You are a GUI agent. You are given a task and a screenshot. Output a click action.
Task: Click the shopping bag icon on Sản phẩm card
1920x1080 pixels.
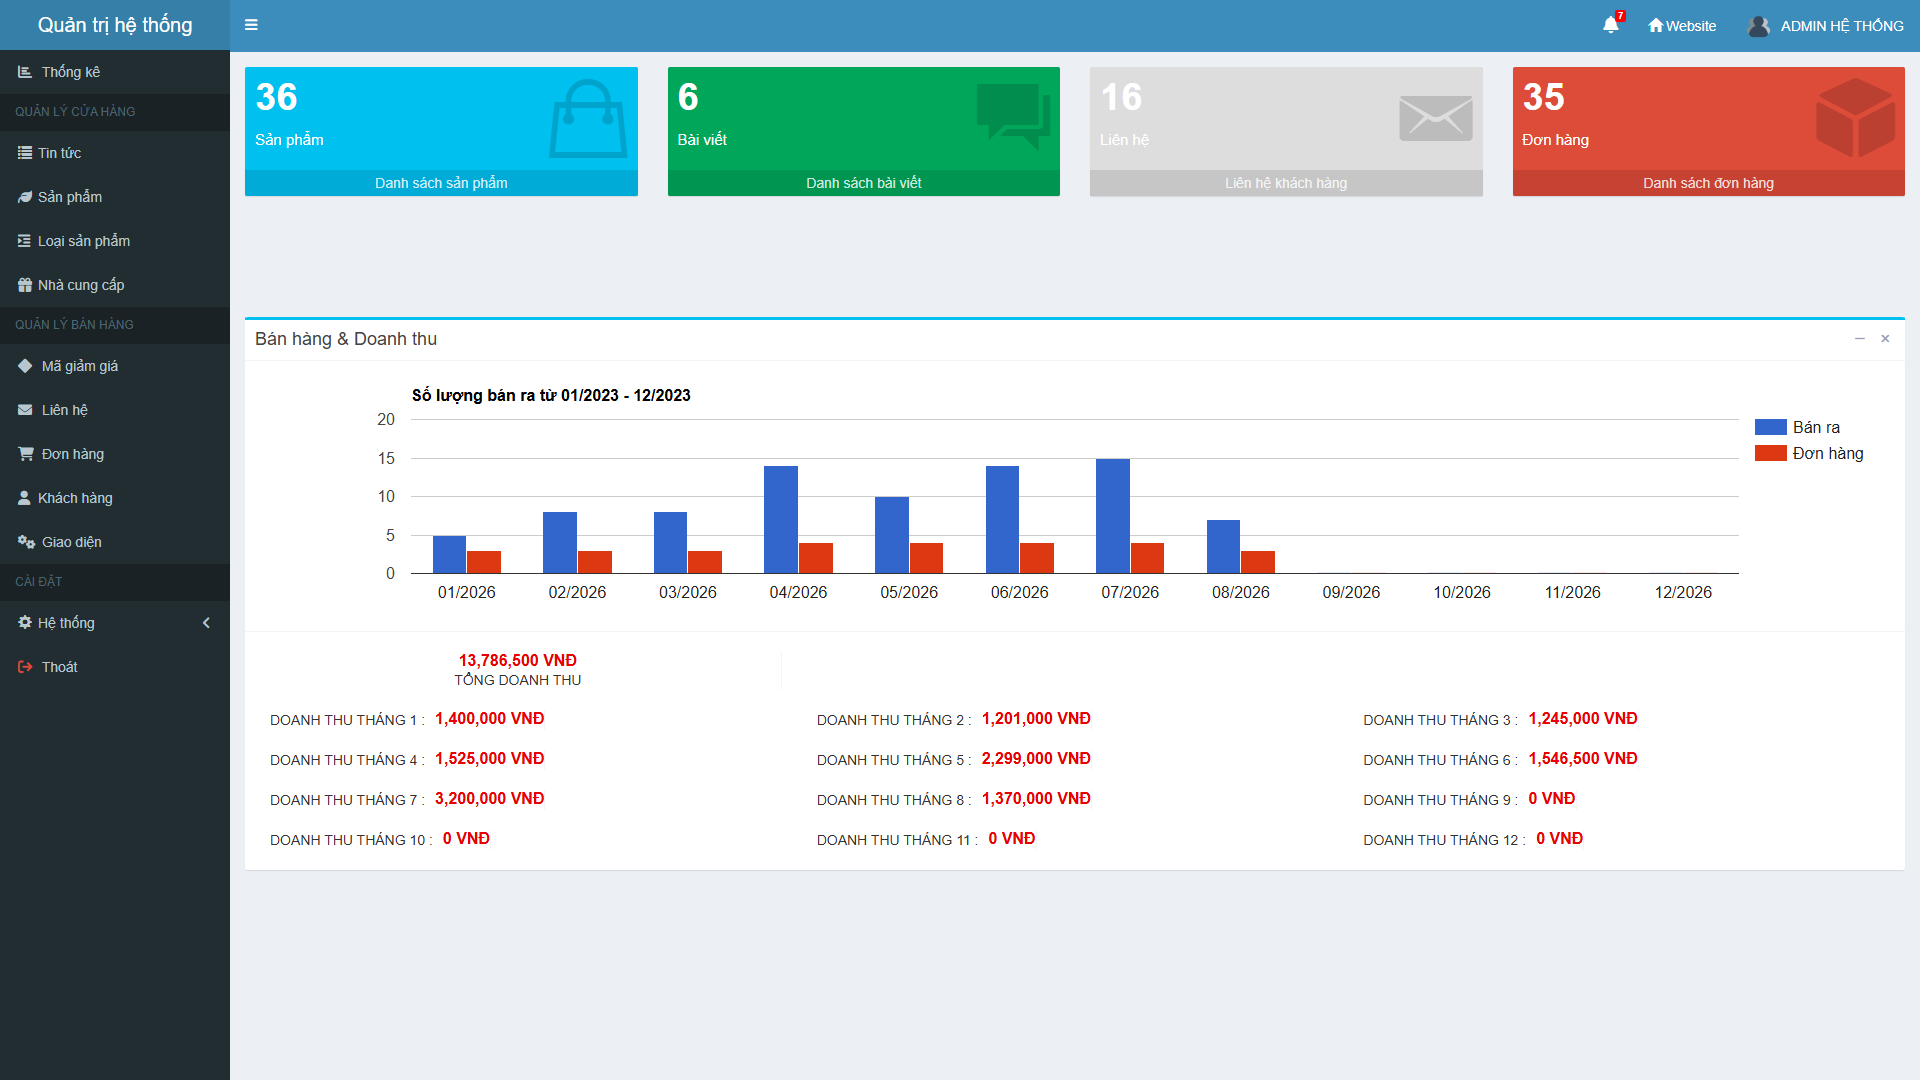click(588, 118)
